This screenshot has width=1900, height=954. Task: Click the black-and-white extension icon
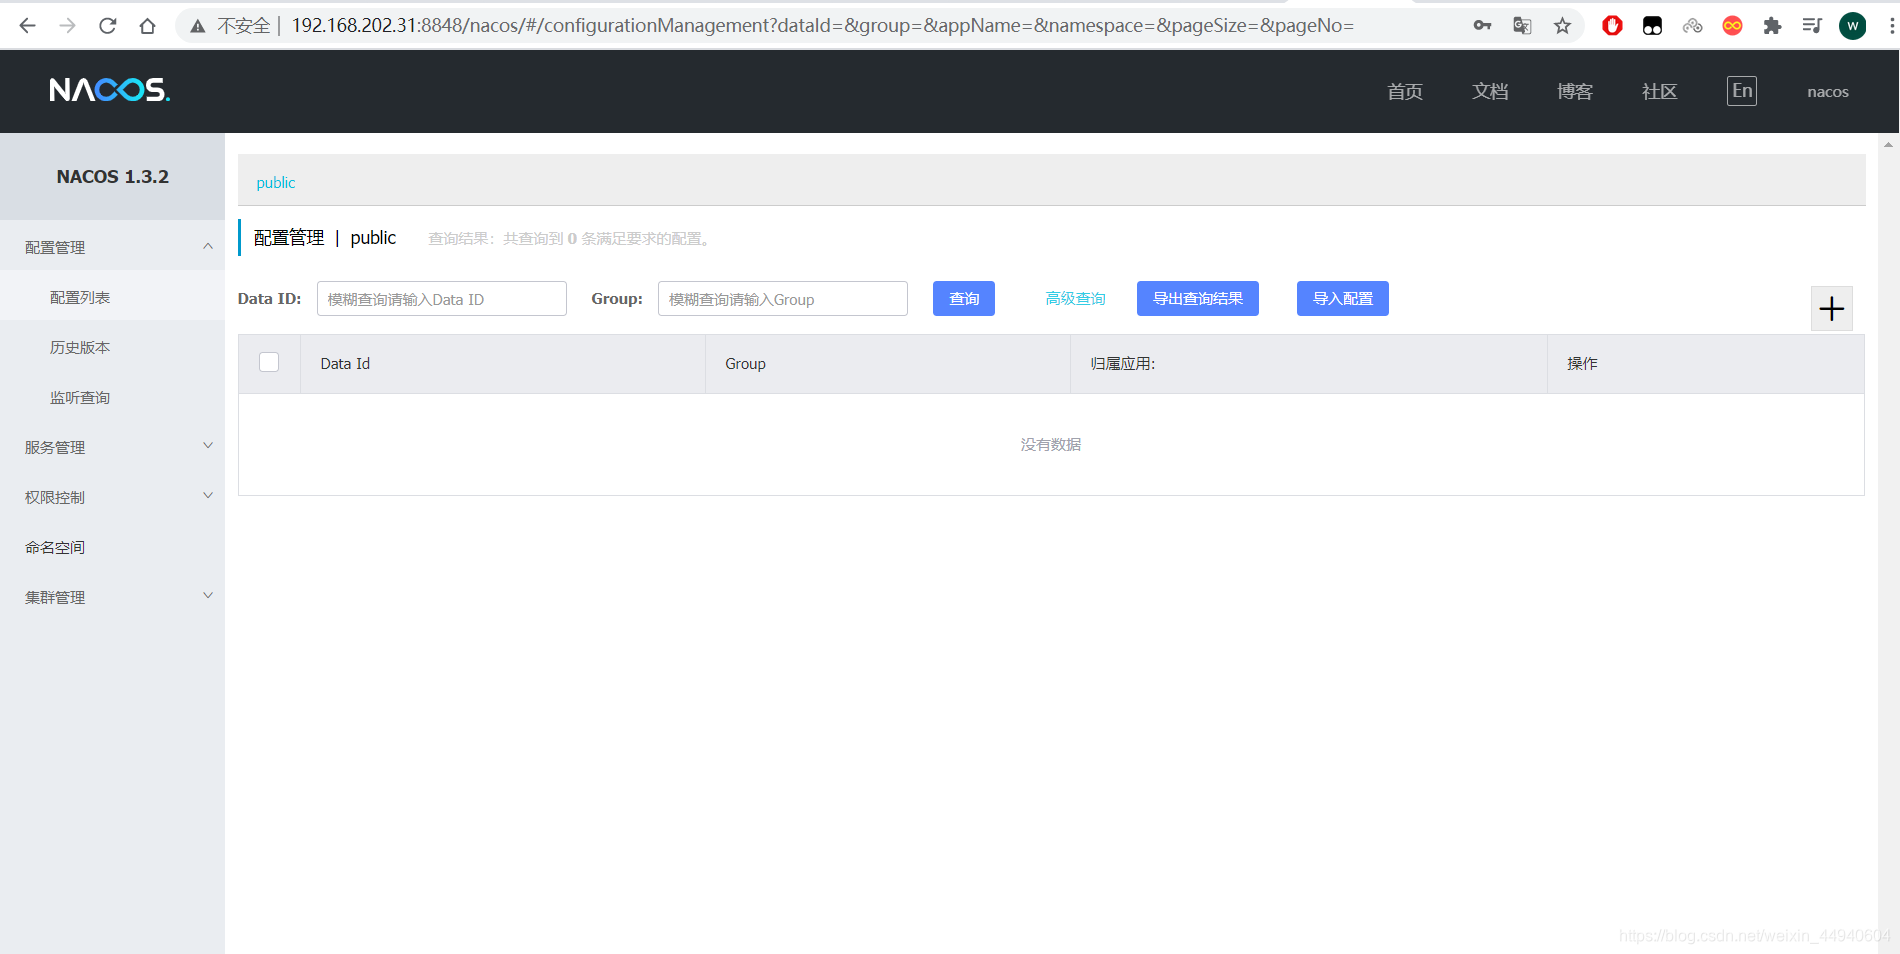[x=1652, y=26]
